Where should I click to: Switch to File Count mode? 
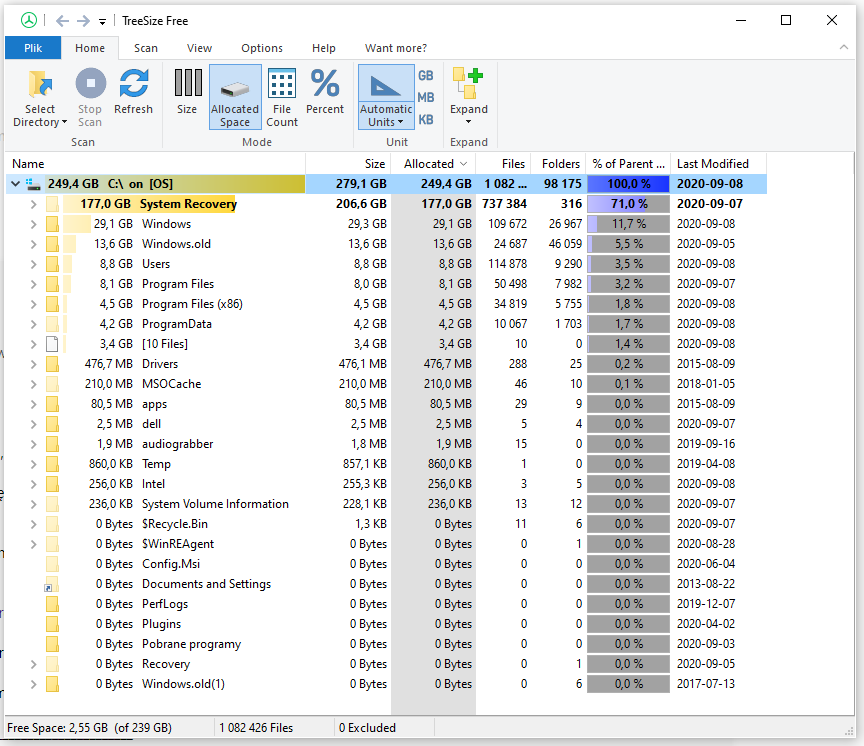coord(282,98)
